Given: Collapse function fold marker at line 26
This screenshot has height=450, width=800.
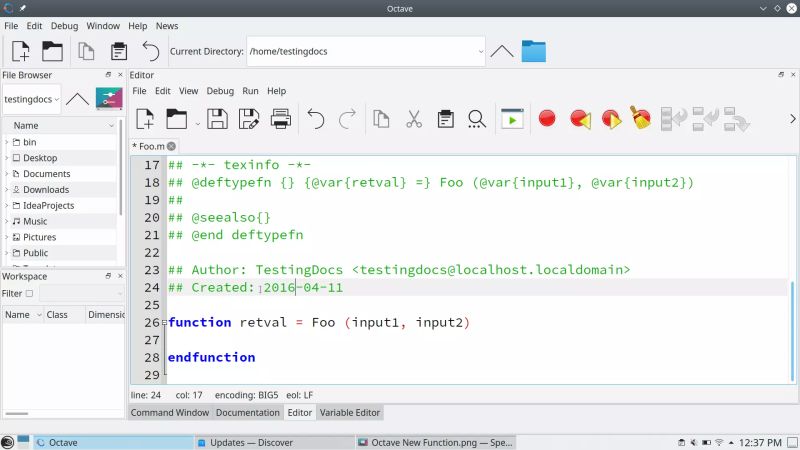Looking at the screenshot, I should click(x=164, y=322).
